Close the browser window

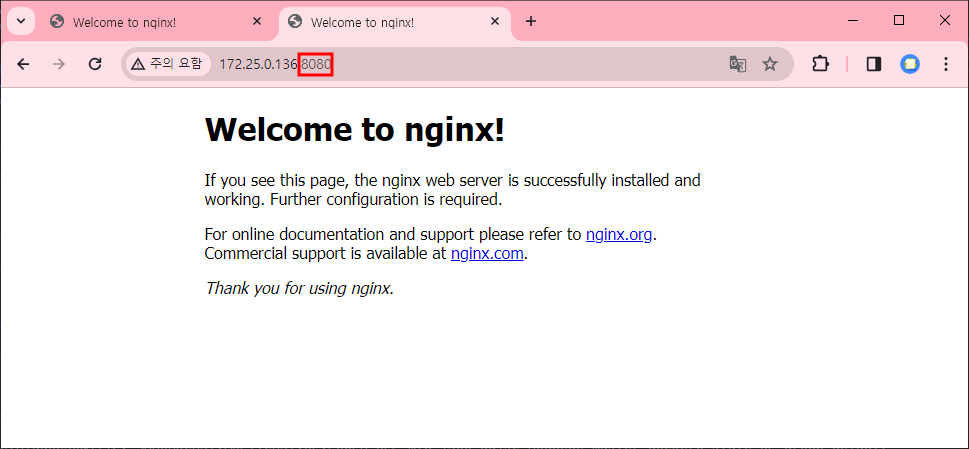tap(945, 20)
